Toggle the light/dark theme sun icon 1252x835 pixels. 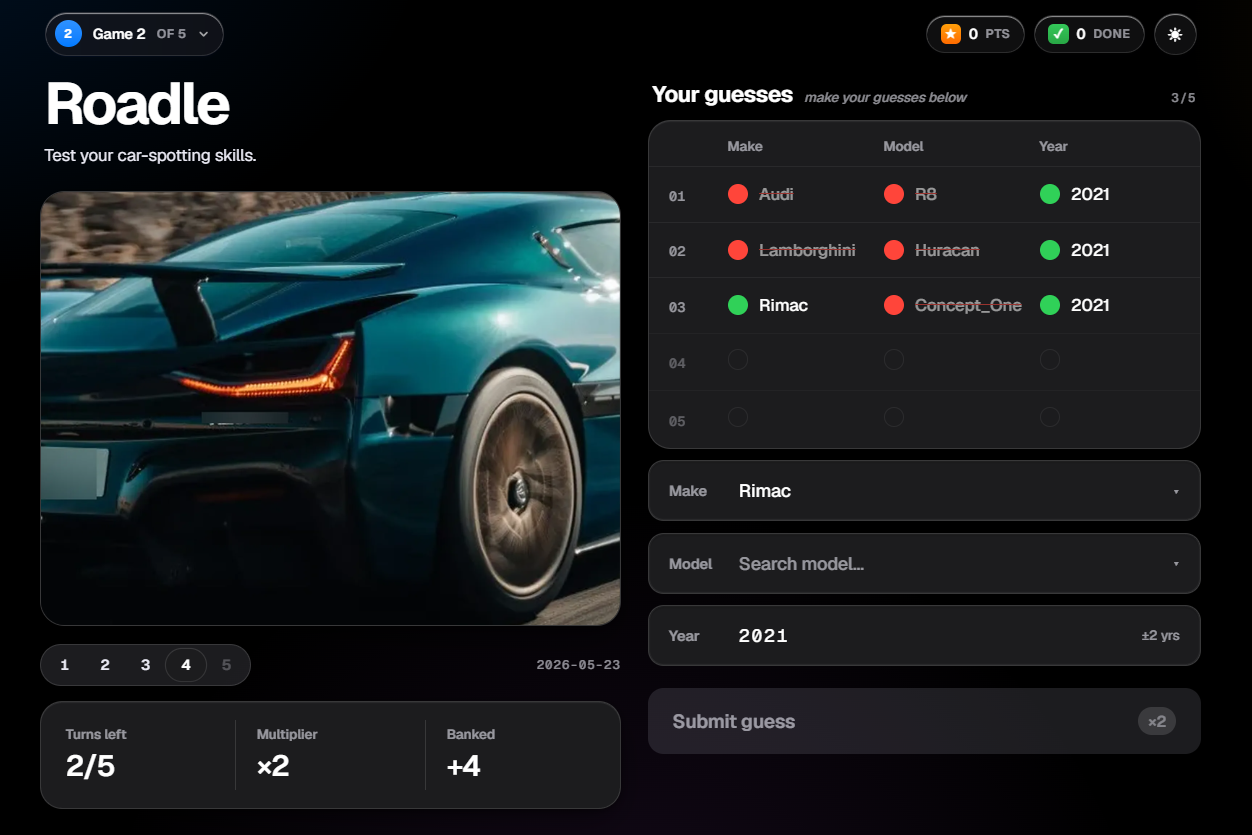click(x=1175, y=34)
